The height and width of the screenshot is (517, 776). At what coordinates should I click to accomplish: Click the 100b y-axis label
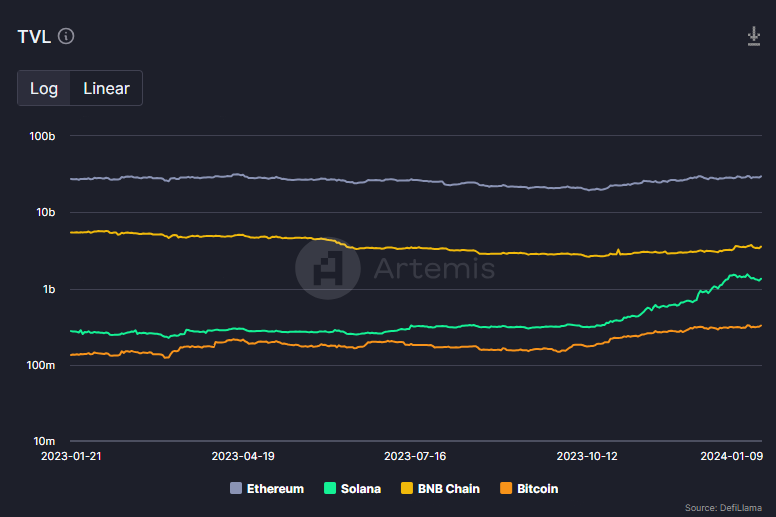point(42,136)
